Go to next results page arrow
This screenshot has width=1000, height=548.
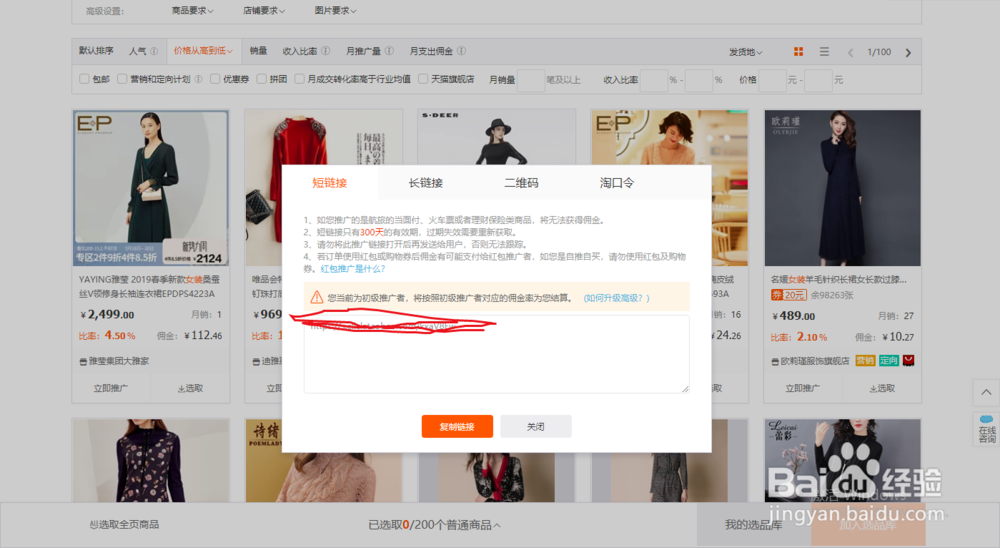click(908, 52)
